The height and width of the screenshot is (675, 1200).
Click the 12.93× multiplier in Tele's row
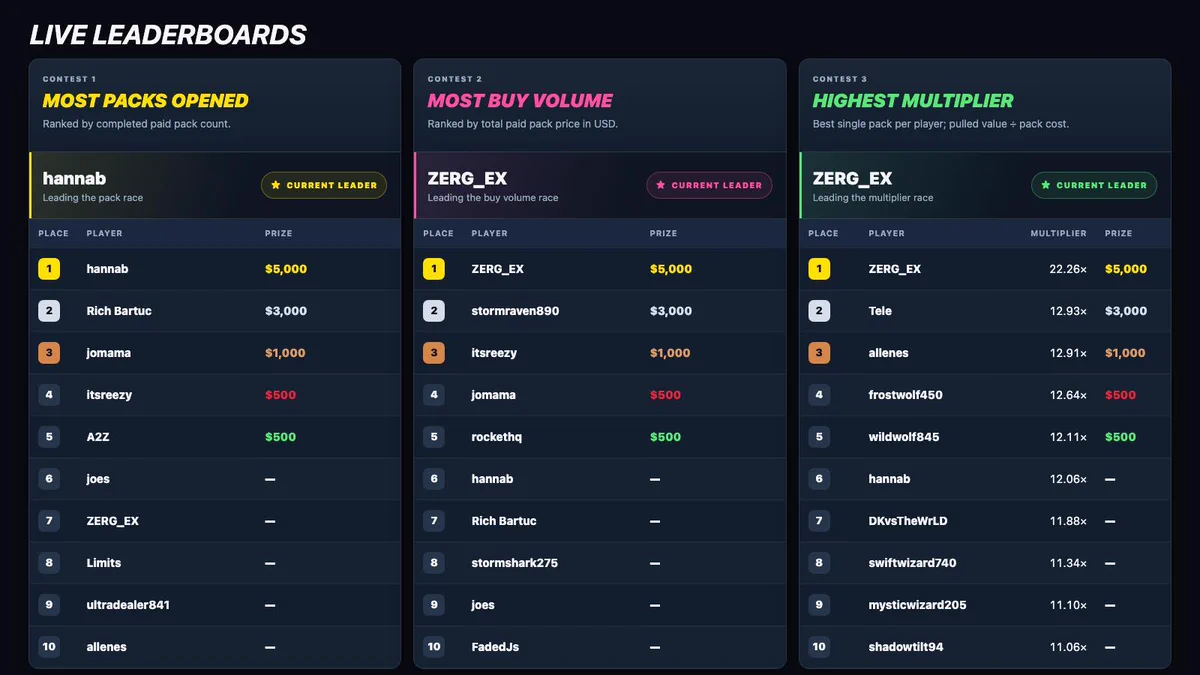1068,311
